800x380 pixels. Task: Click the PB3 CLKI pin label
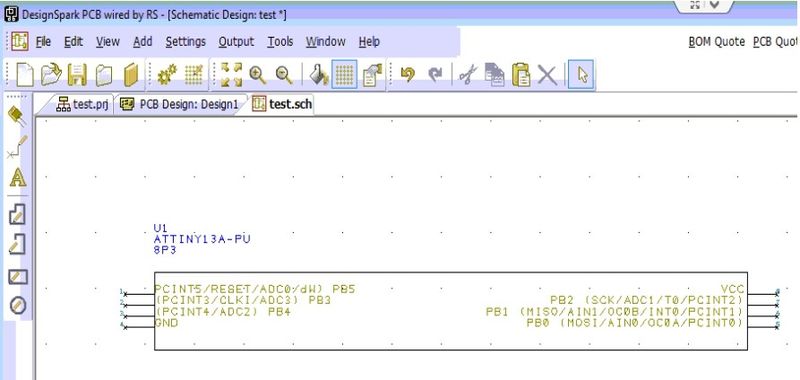click(243, 300)
